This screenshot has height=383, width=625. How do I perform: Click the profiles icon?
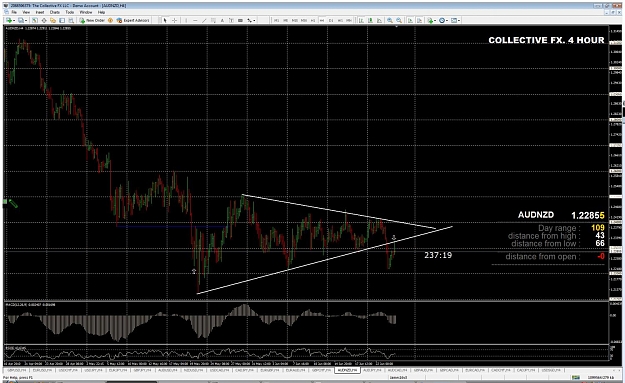pos(20,20)
